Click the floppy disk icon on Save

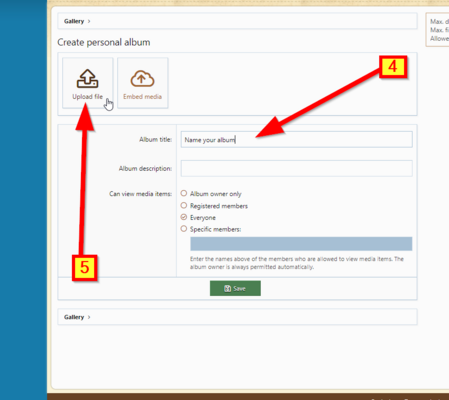point(228,289)
